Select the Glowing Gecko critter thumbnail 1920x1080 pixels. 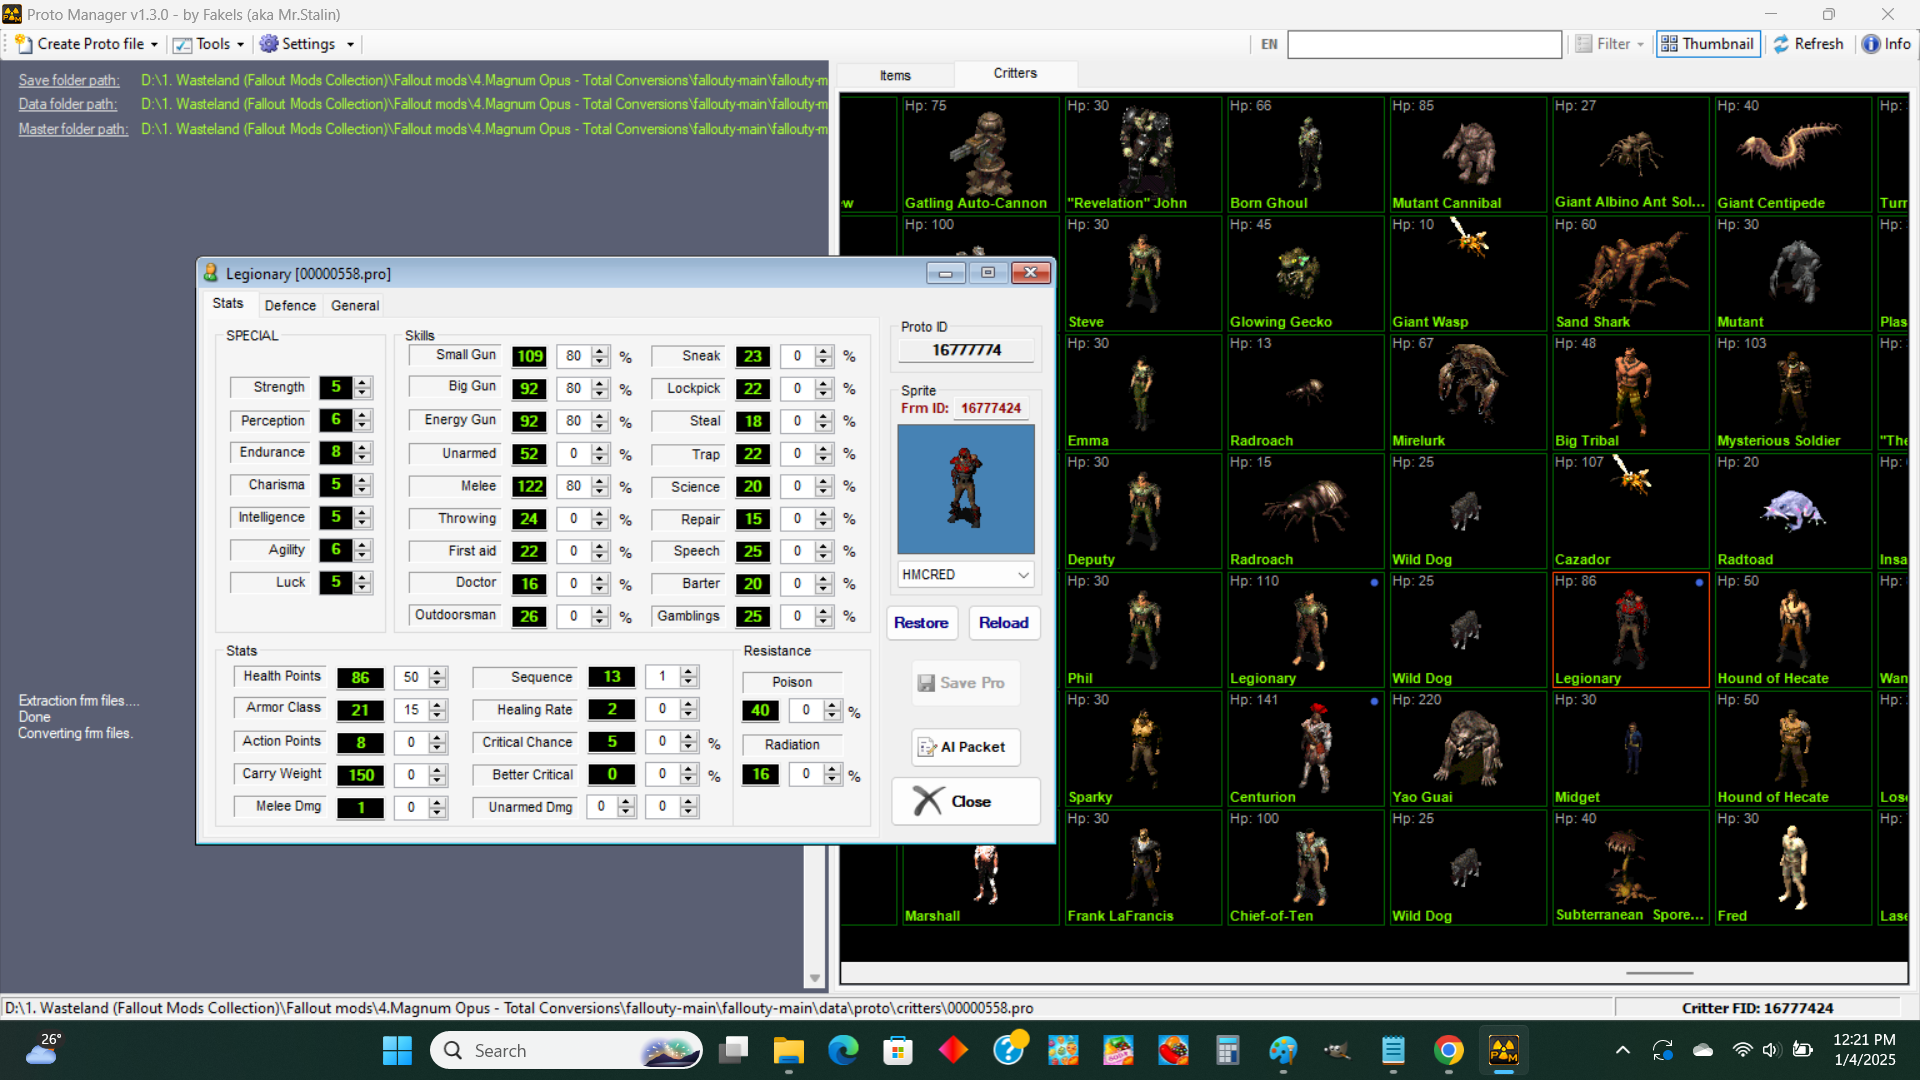(1305, 273)
